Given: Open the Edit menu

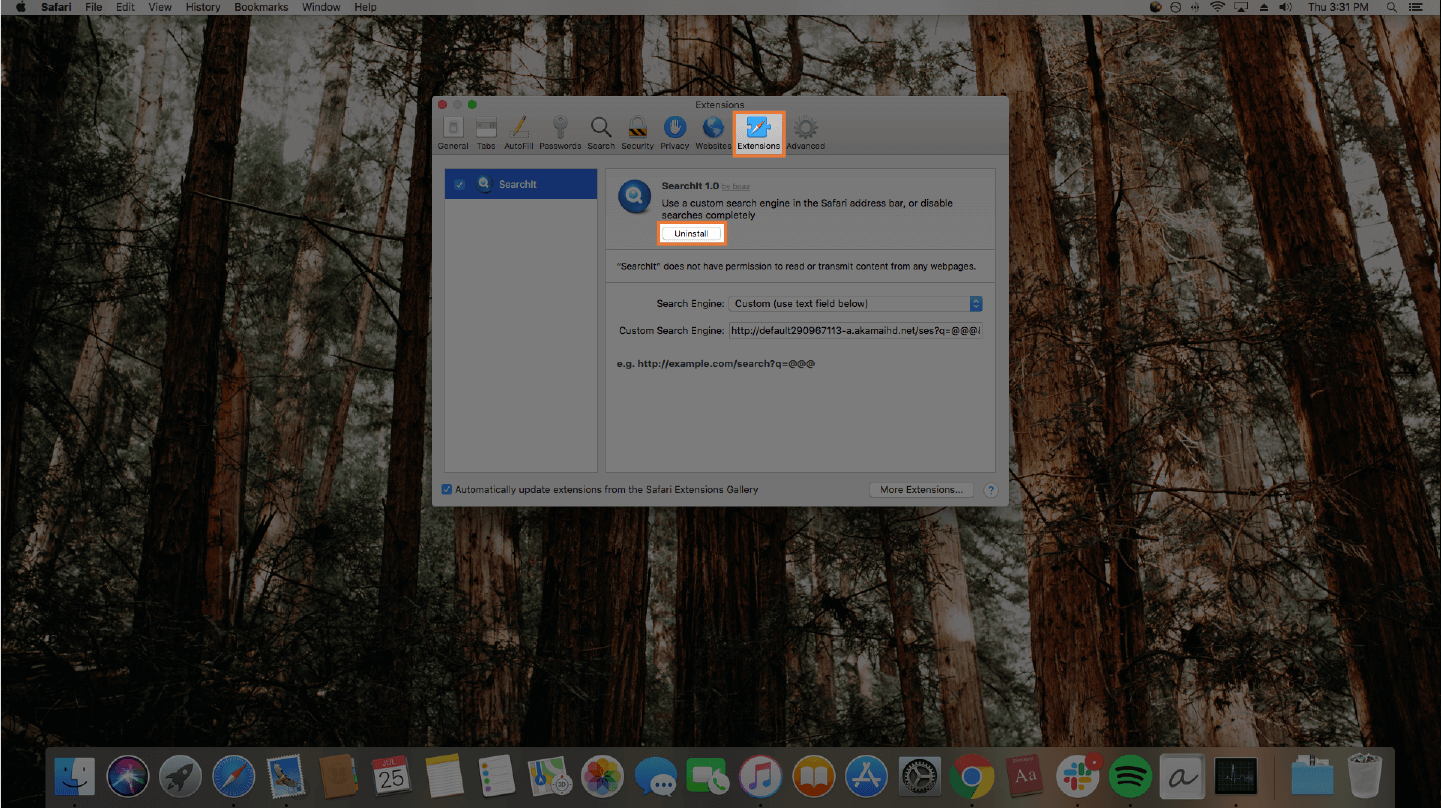Looking at the screenshot, I should [x=125, y=7].
